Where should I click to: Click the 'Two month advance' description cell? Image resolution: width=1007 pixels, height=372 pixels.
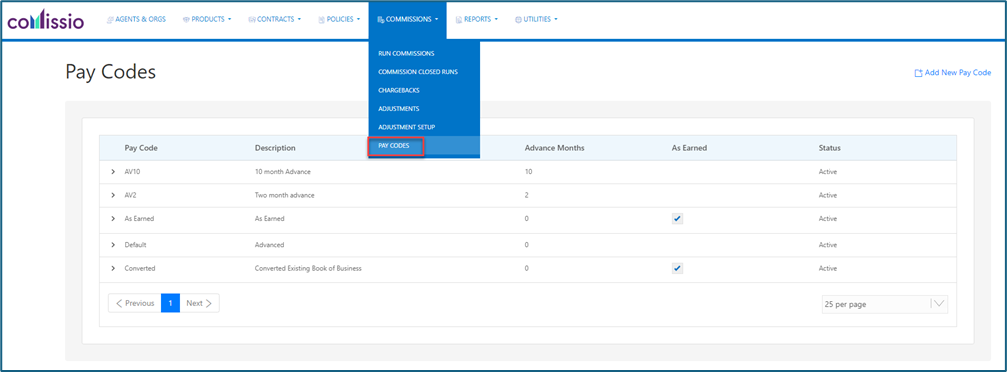[x=285, y=195]
